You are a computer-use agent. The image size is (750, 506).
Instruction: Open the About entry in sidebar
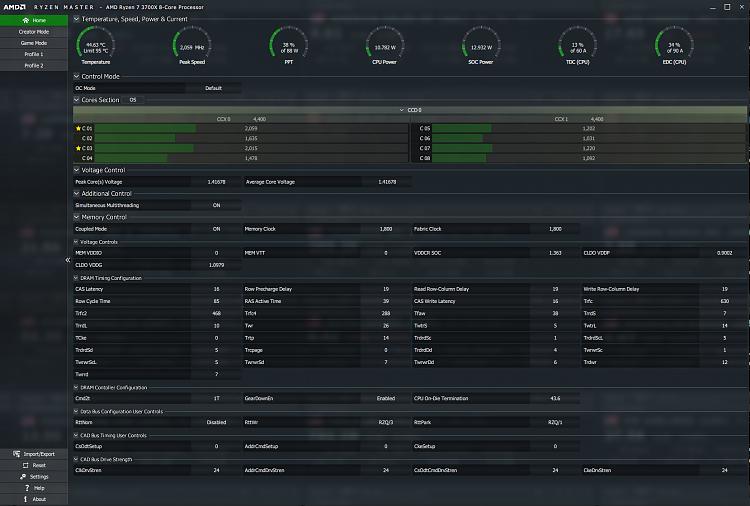[34, 499]
